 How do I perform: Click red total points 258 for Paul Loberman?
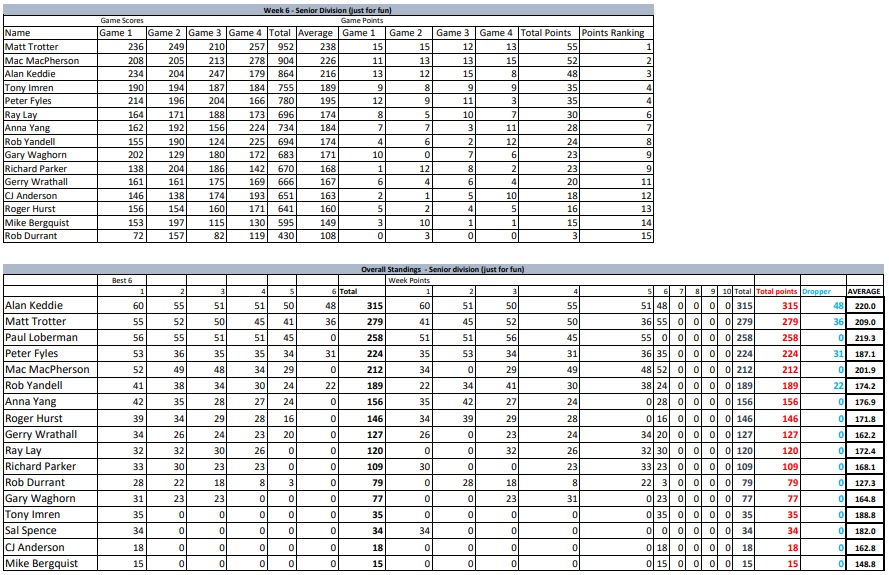pos(790,337)
